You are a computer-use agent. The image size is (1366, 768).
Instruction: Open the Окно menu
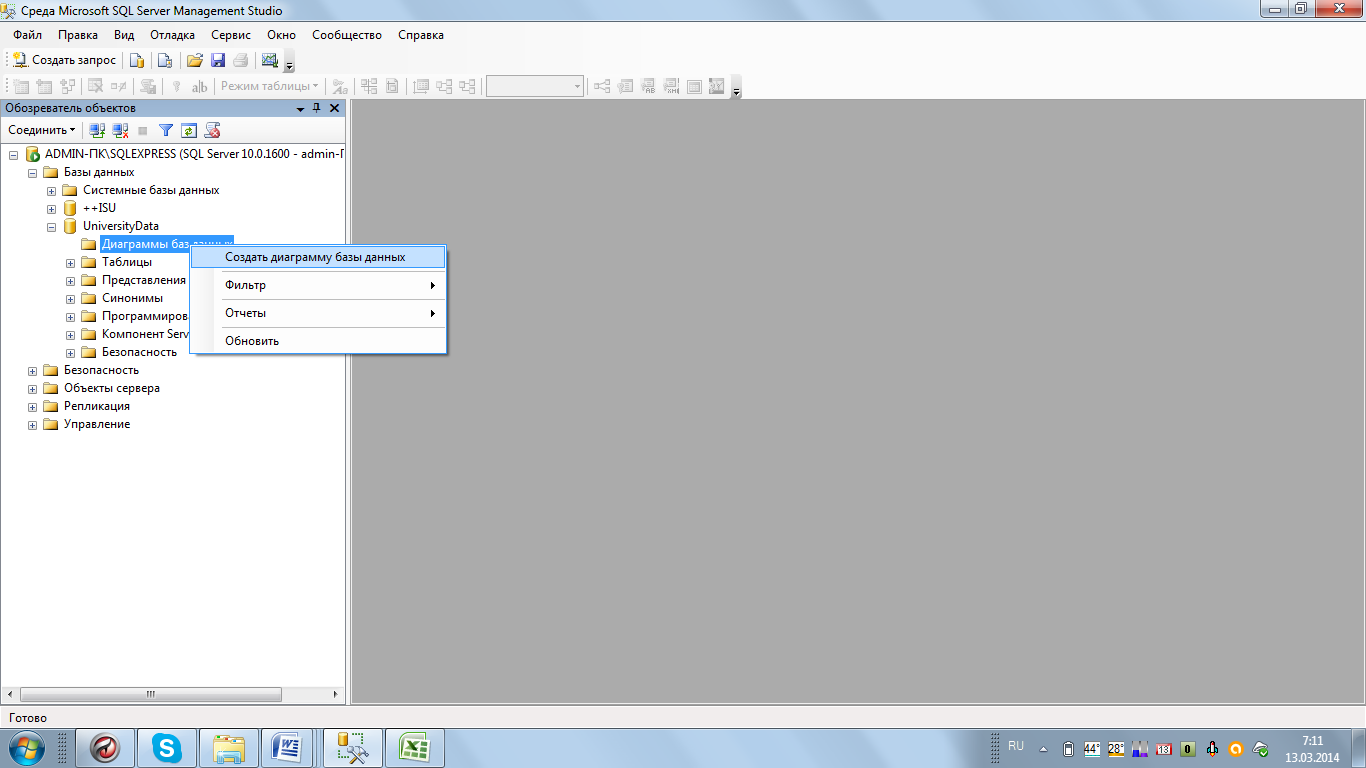282,35
